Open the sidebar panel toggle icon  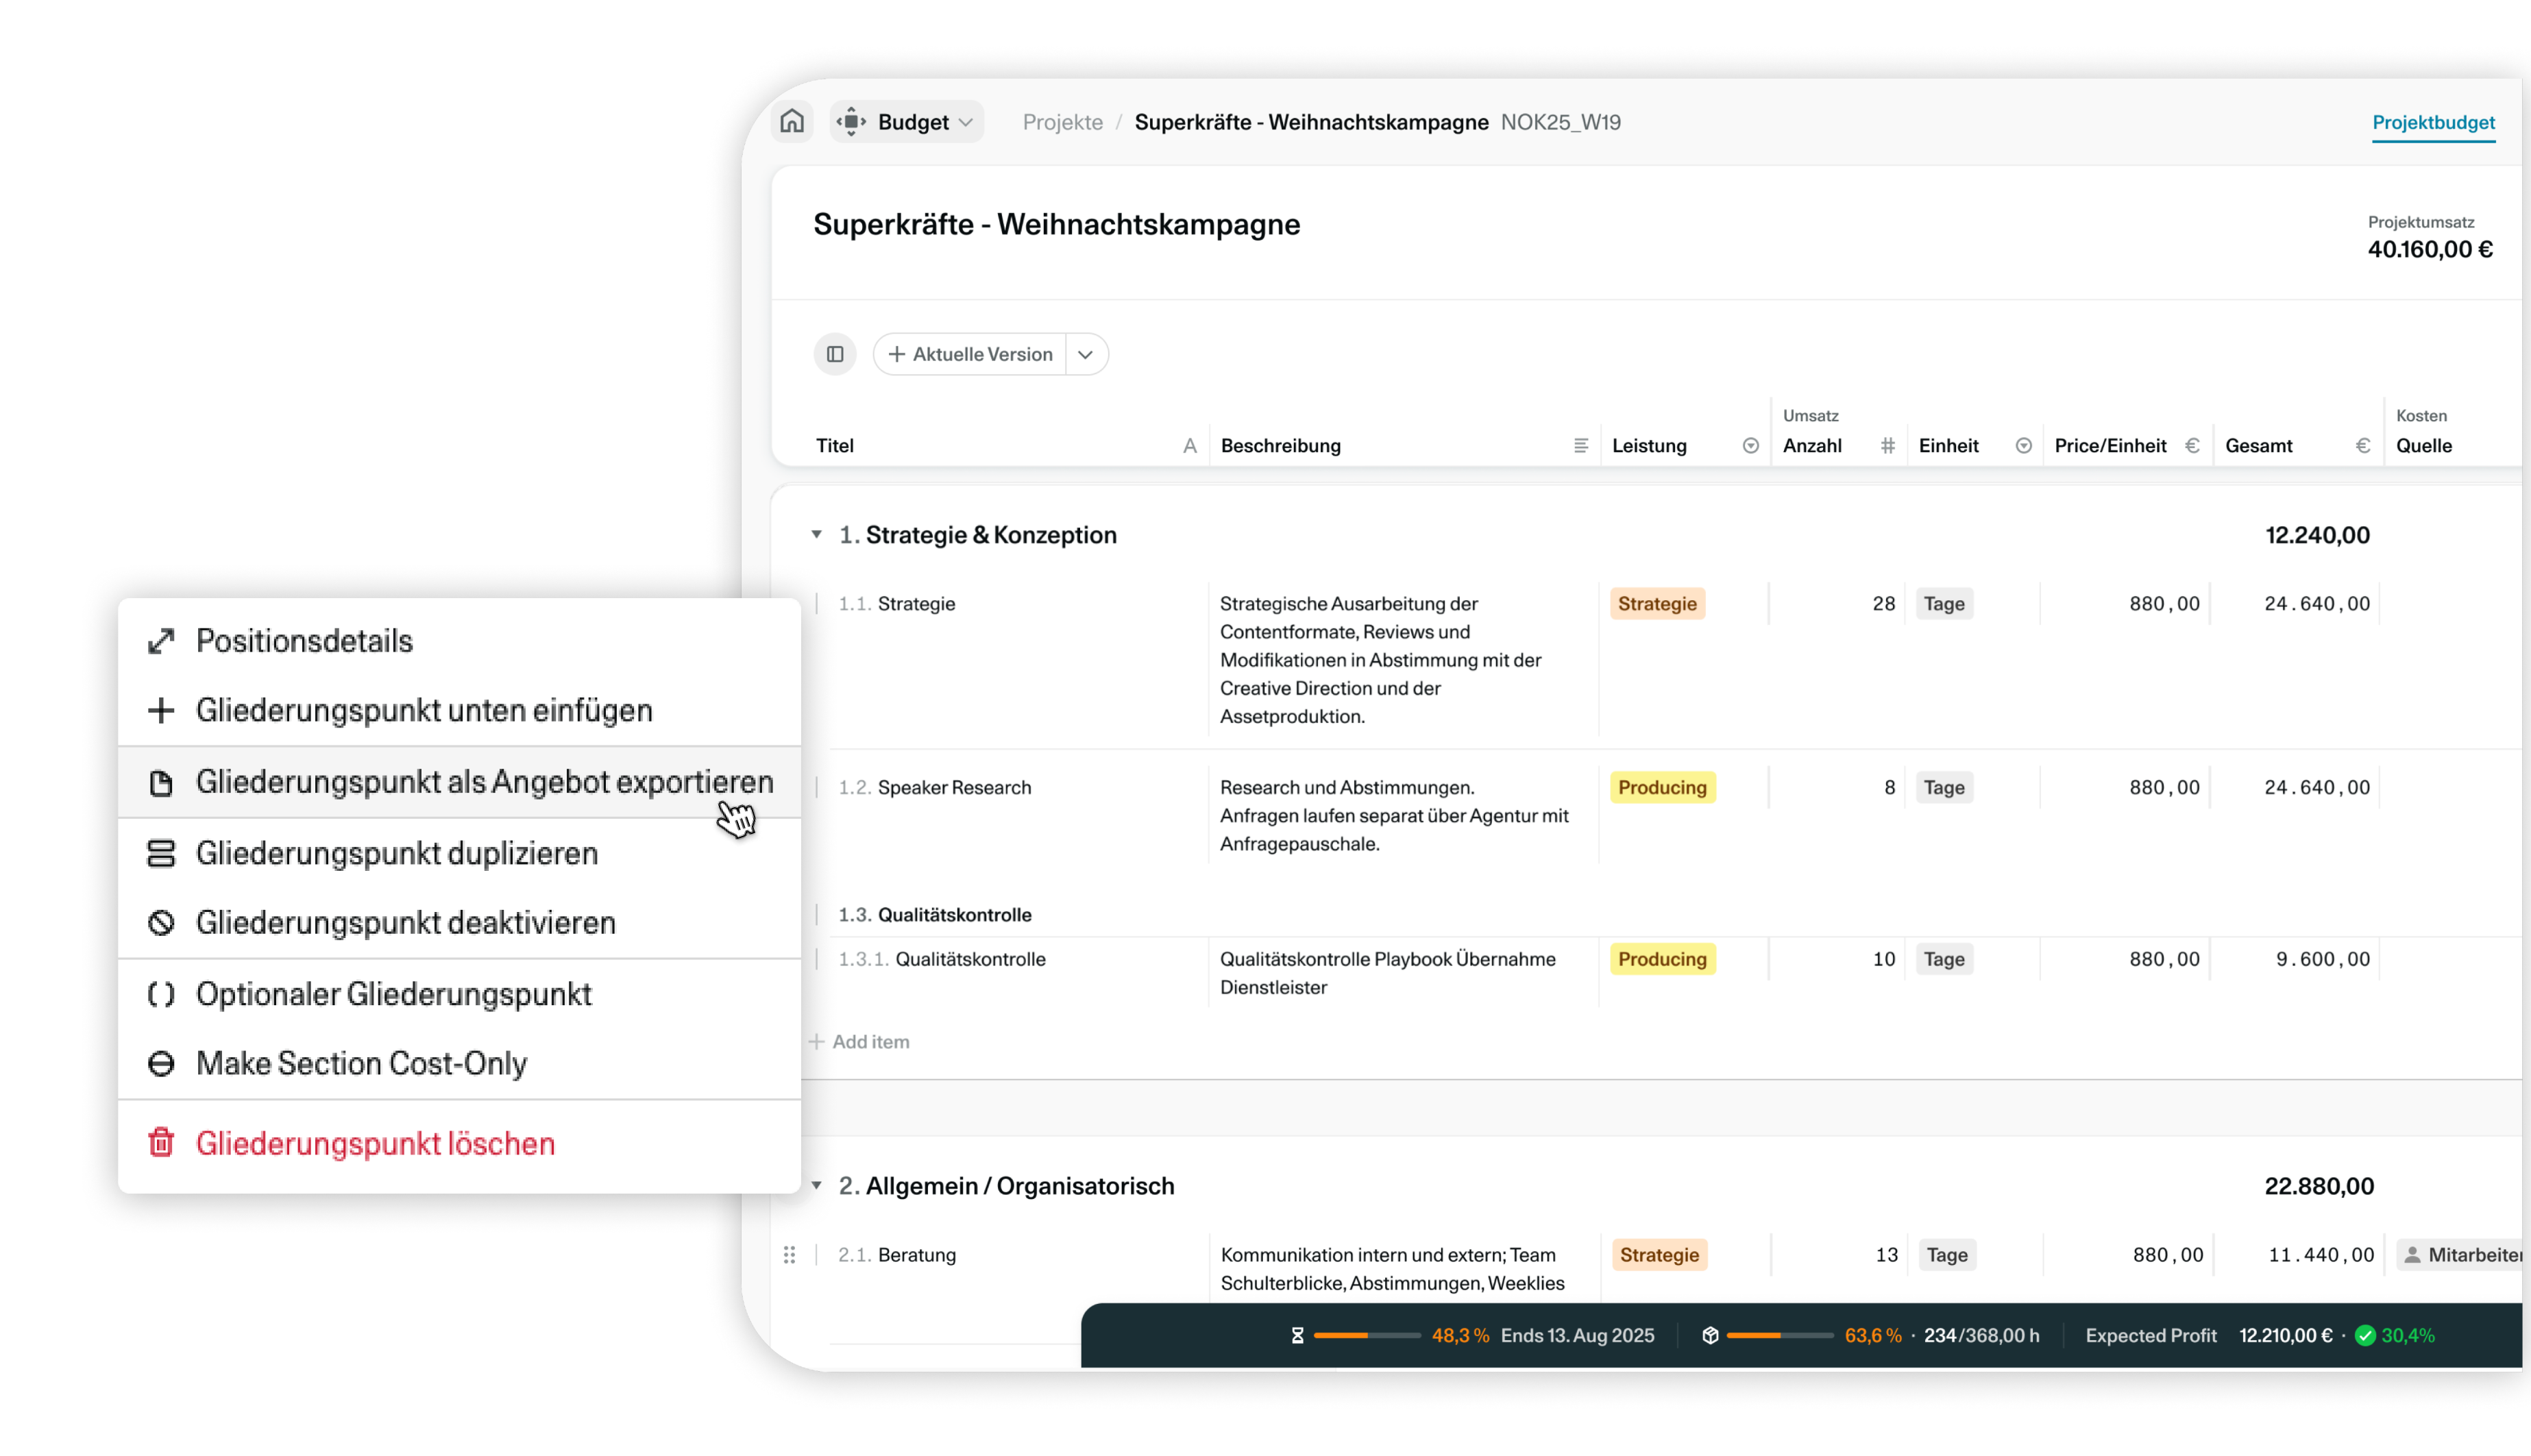click(x=835, y=354)
